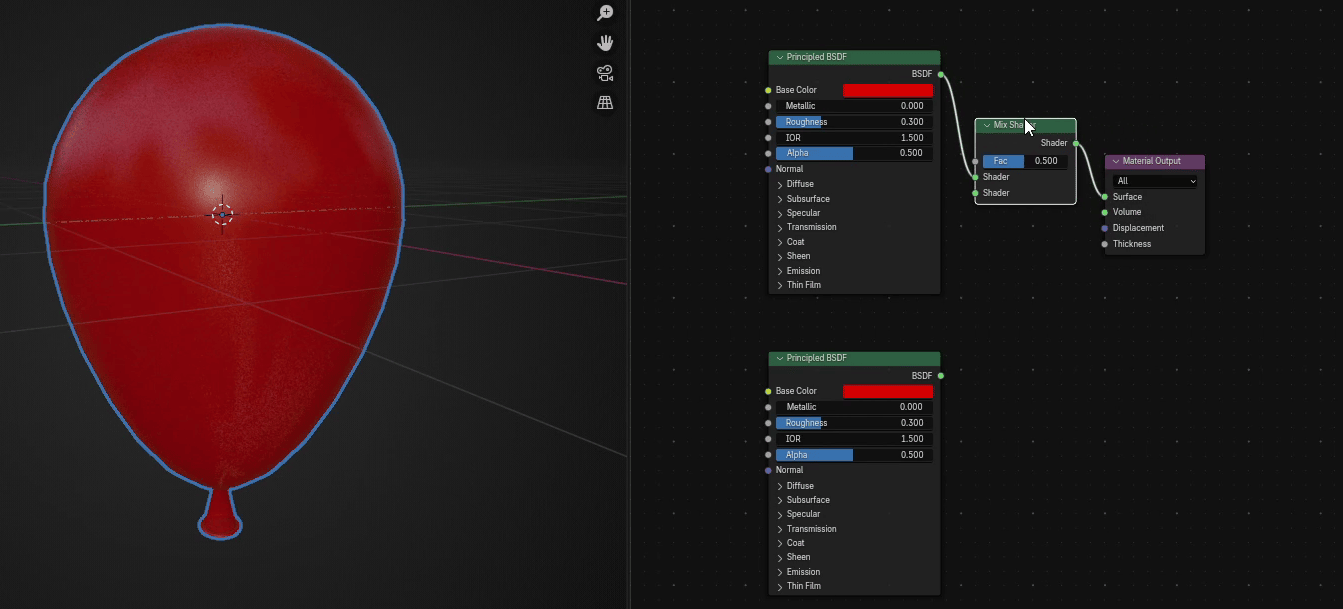Click the Roughness slider in lower Principled BSDF
Screen dimensions: 1343x609
coord(854,423)
